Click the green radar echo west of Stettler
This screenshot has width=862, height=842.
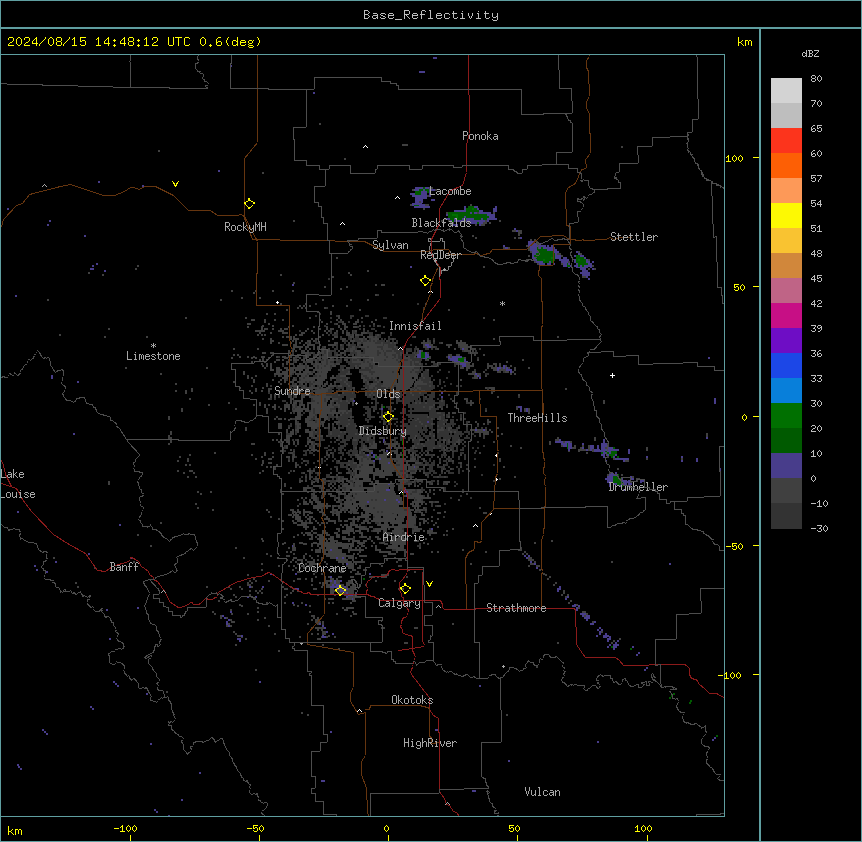[x=545, y=254]
